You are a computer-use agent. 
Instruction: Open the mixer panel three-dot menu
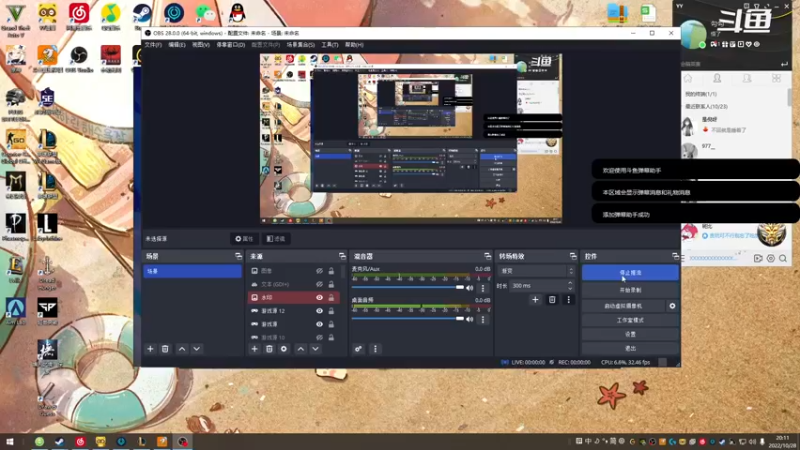375,349
